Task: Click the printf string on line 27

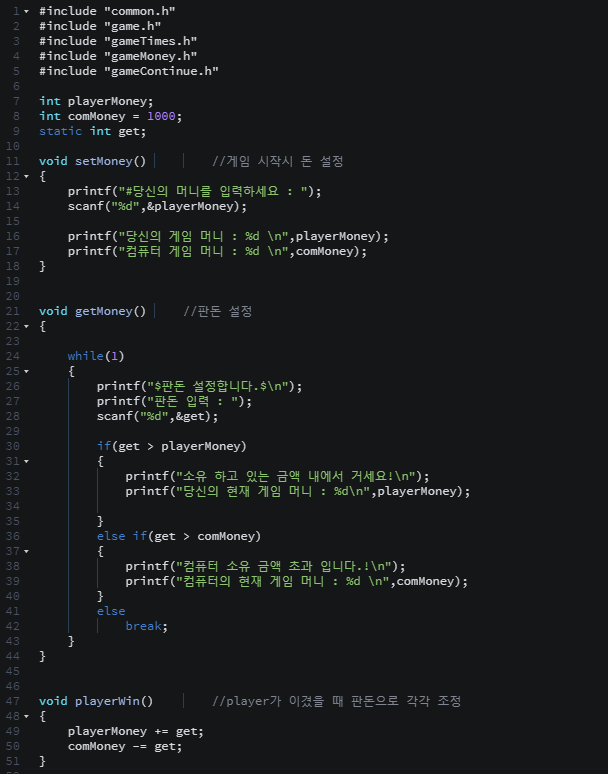Action: click(x=192, y=401)
